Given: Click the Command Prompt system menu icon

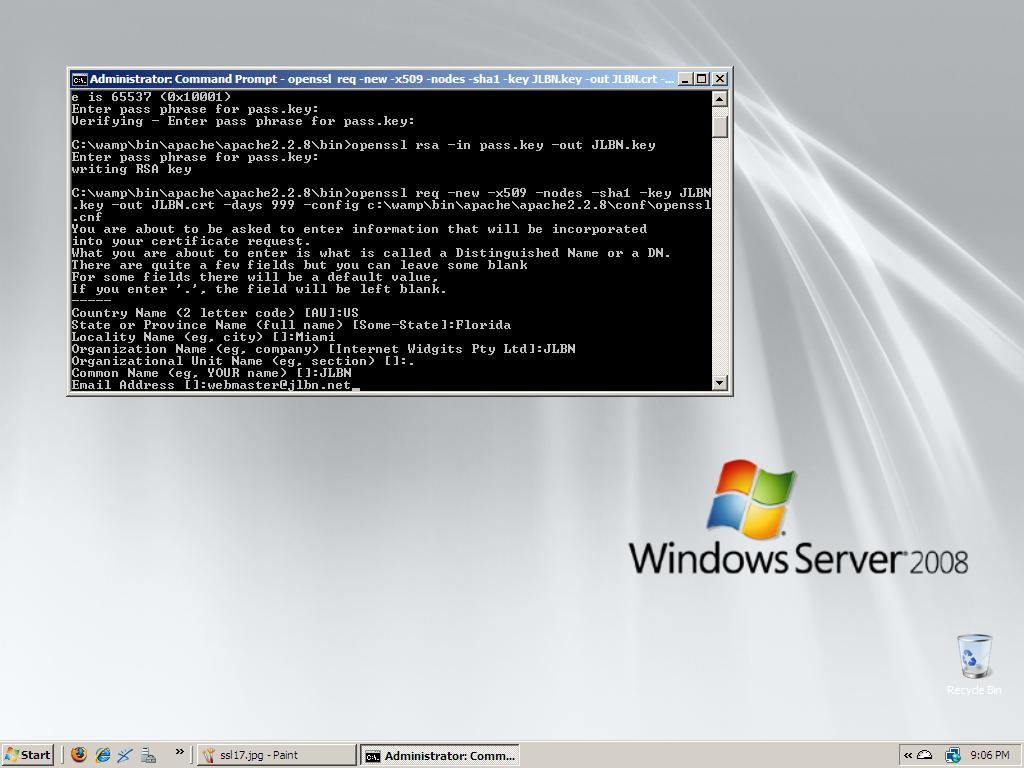Looking at the screenshot, I should coord(79,79).
